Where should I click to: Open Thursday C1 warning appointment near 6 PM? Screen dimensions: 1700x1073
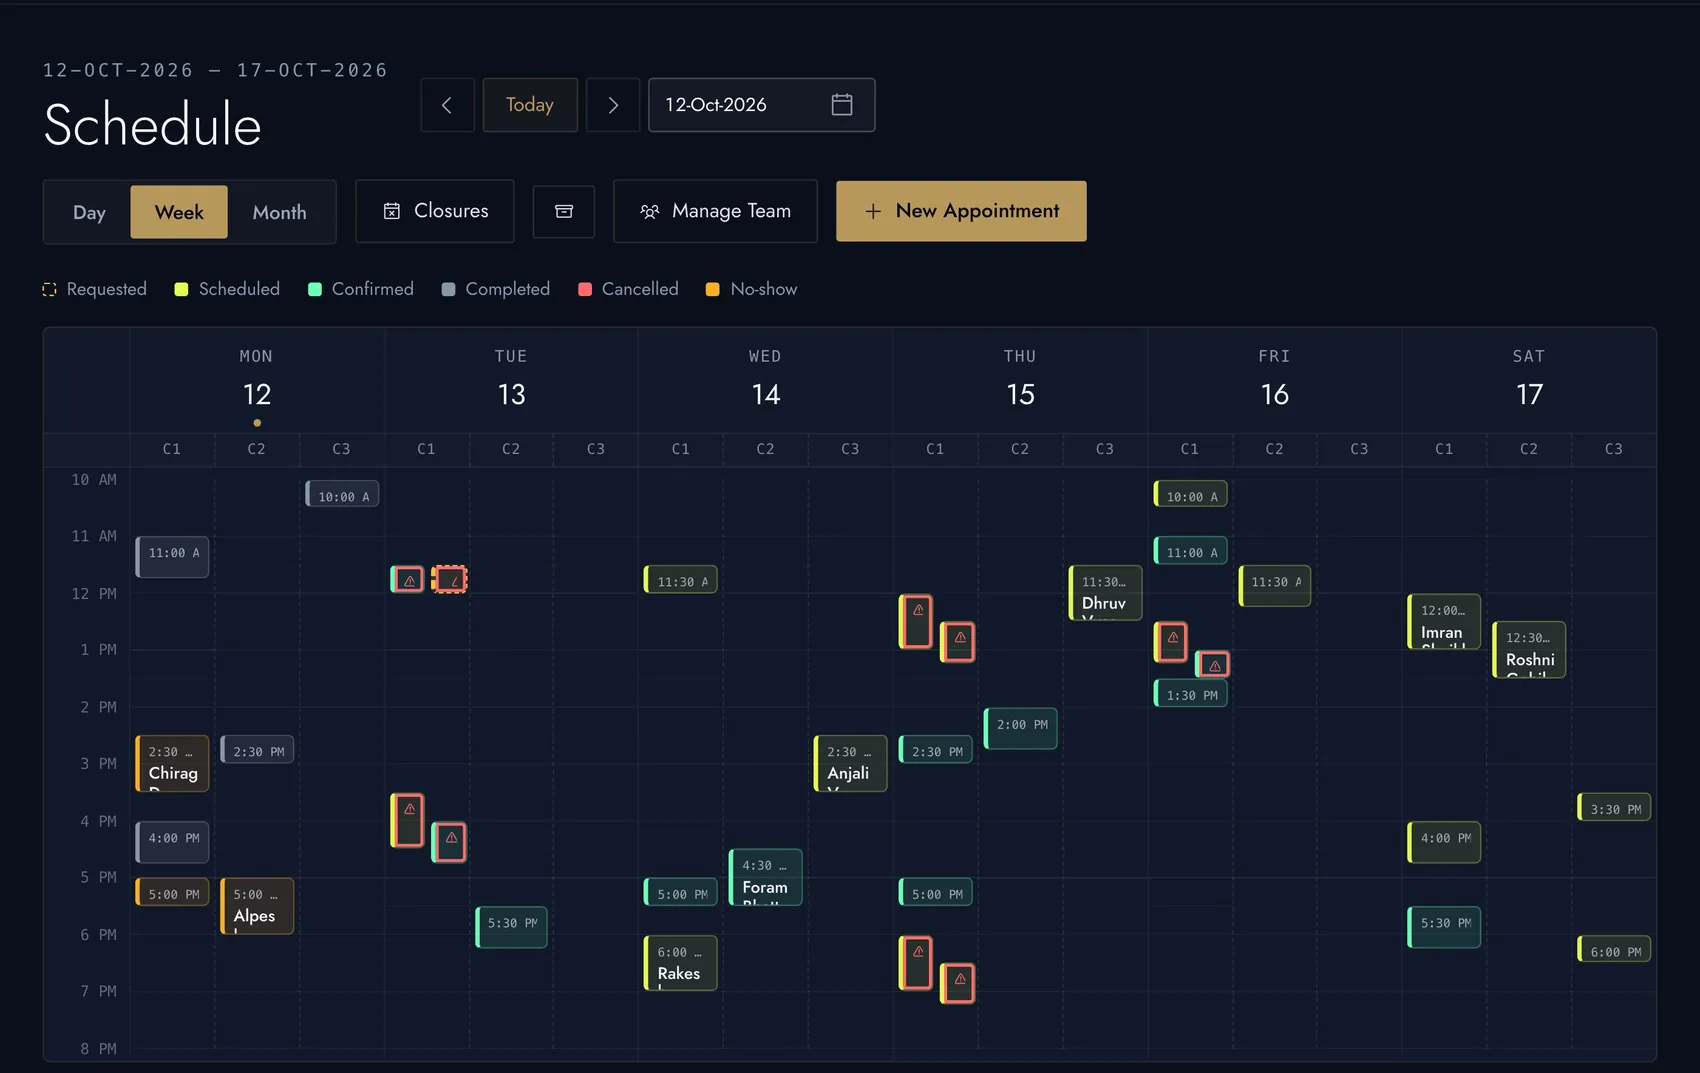tap(916, 962)
